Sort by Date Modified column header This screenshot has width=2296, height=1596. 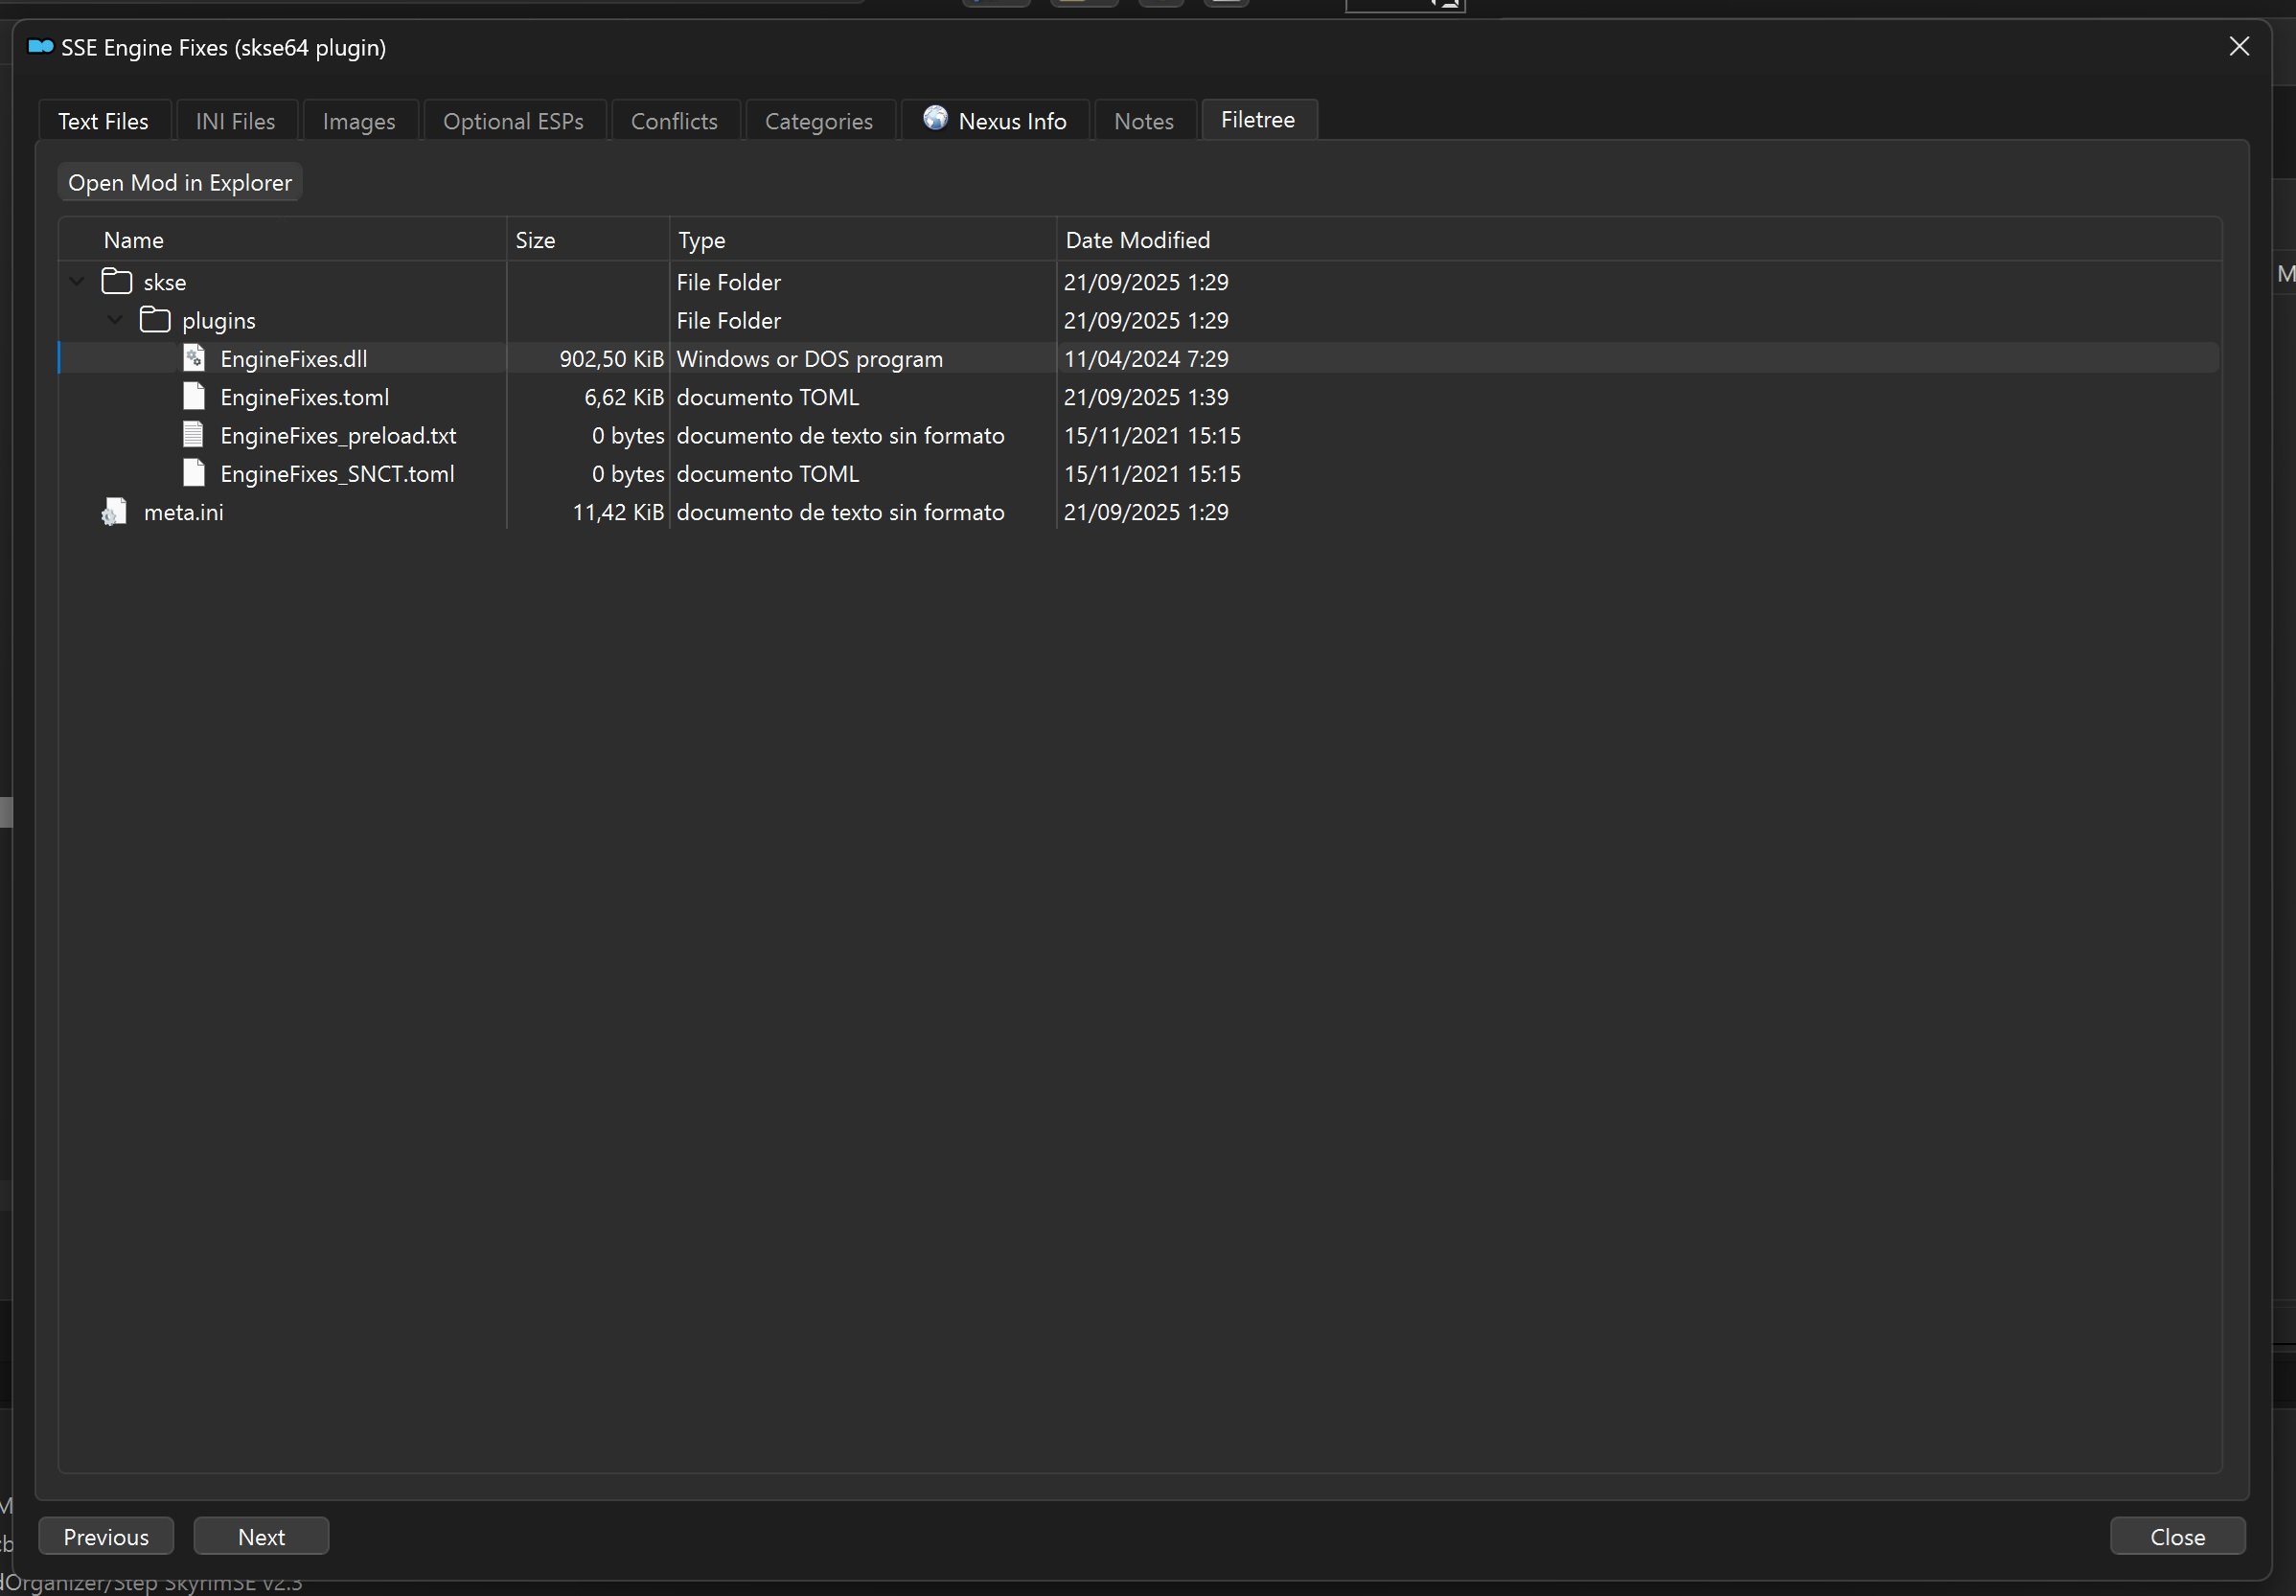pos(1137,240)
